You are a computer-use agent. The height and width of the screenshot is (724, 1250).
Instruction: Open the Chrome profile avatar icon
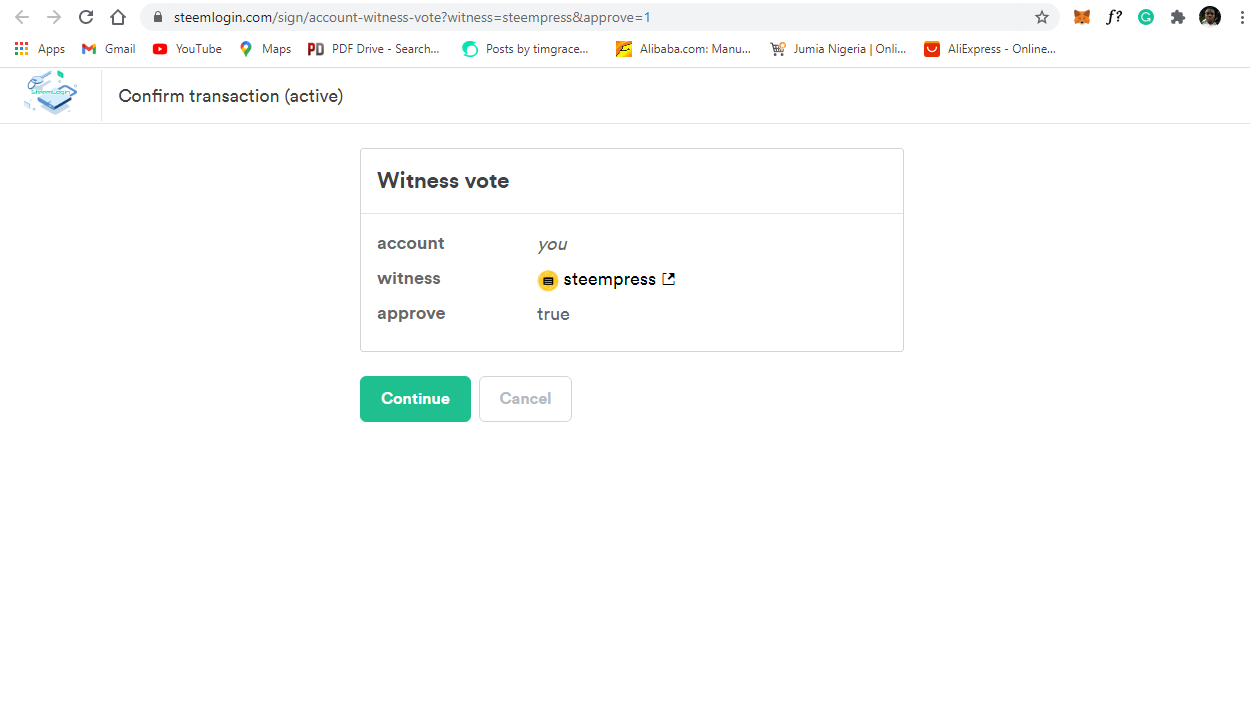[1210, 17]
